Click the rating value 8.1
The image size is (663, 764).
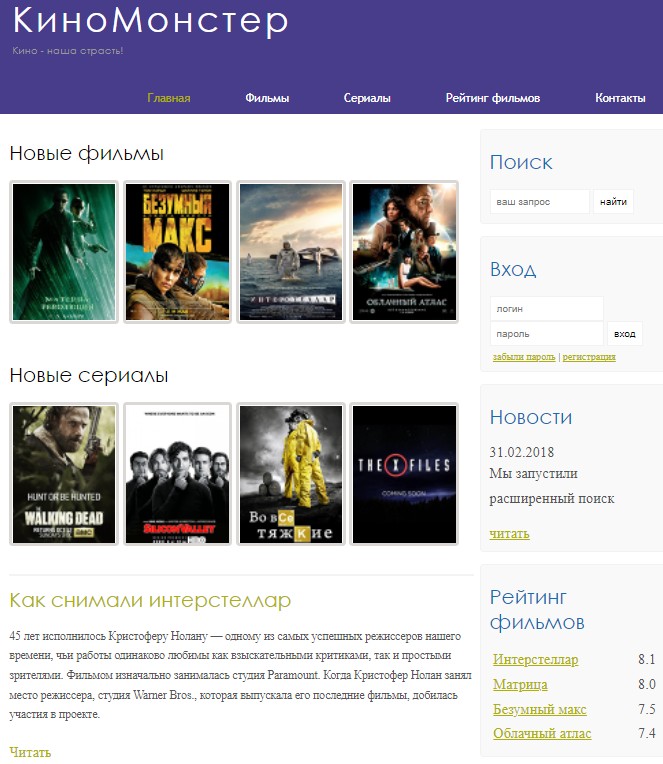click(647, 659)
